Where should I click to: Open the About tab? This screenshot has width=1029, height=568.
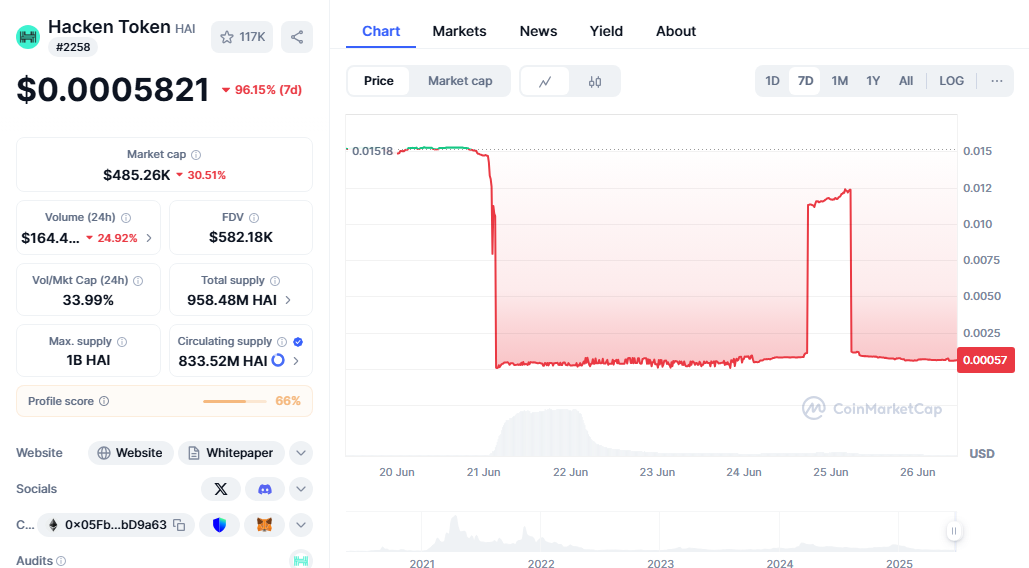click(676, 31)
